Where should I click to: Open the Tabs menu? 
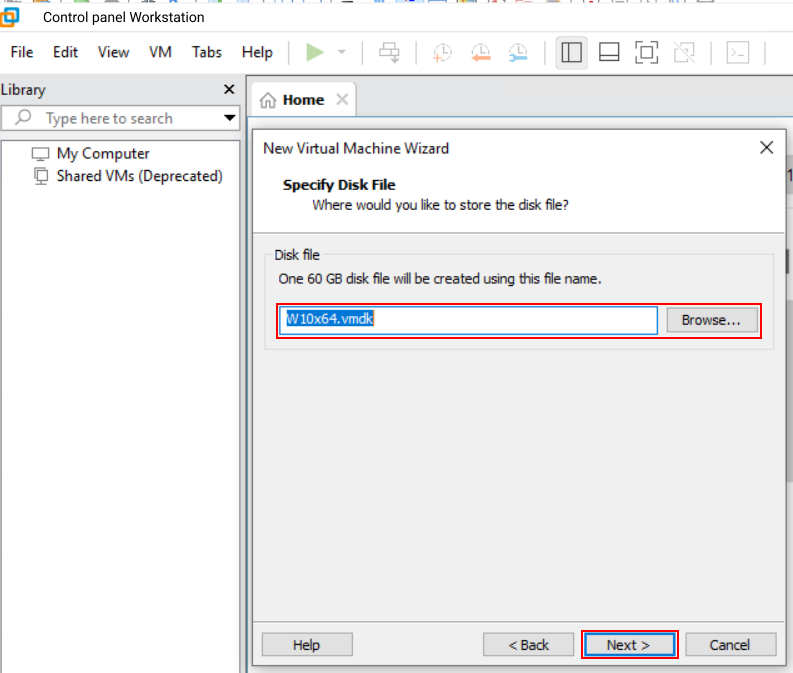coord(207,52)
